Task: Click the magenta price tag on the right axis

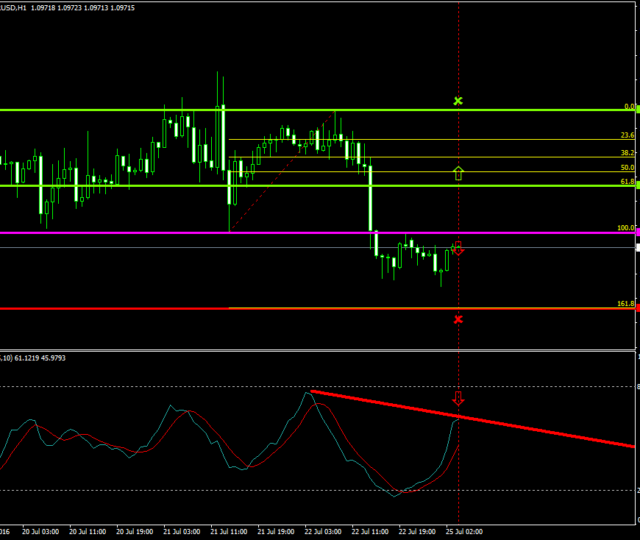Action: coord(636,233)
